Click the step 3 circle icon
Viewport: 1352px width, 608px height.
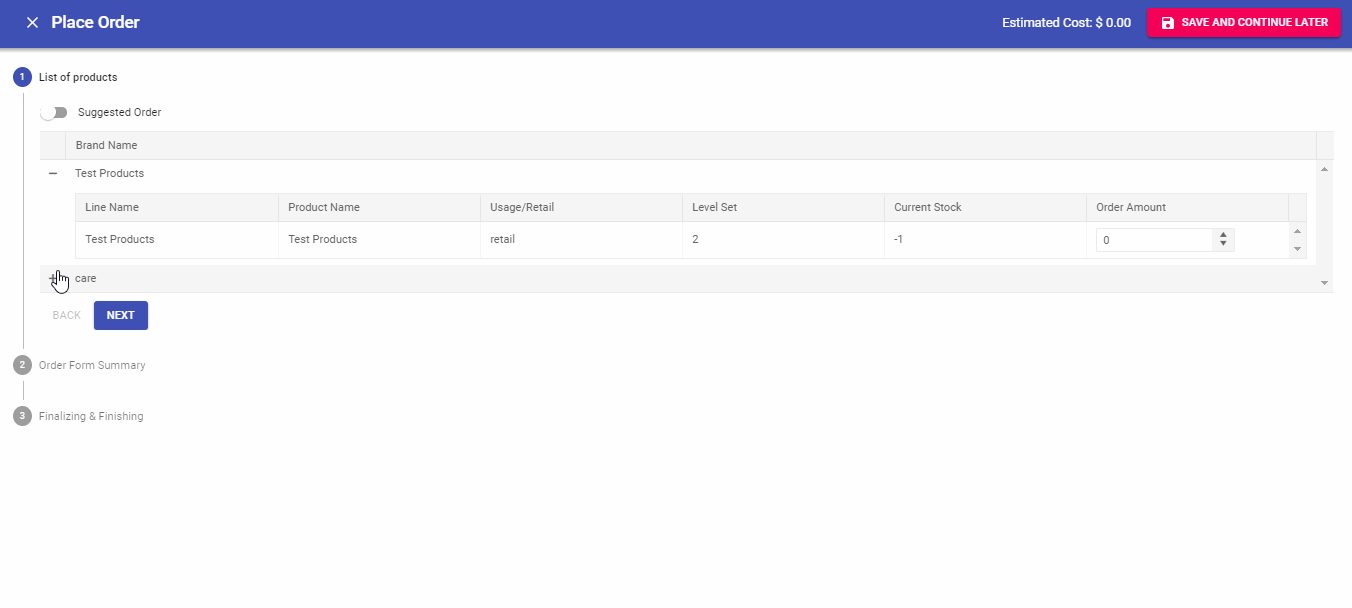pyautogui.click(x=22, y=416)
